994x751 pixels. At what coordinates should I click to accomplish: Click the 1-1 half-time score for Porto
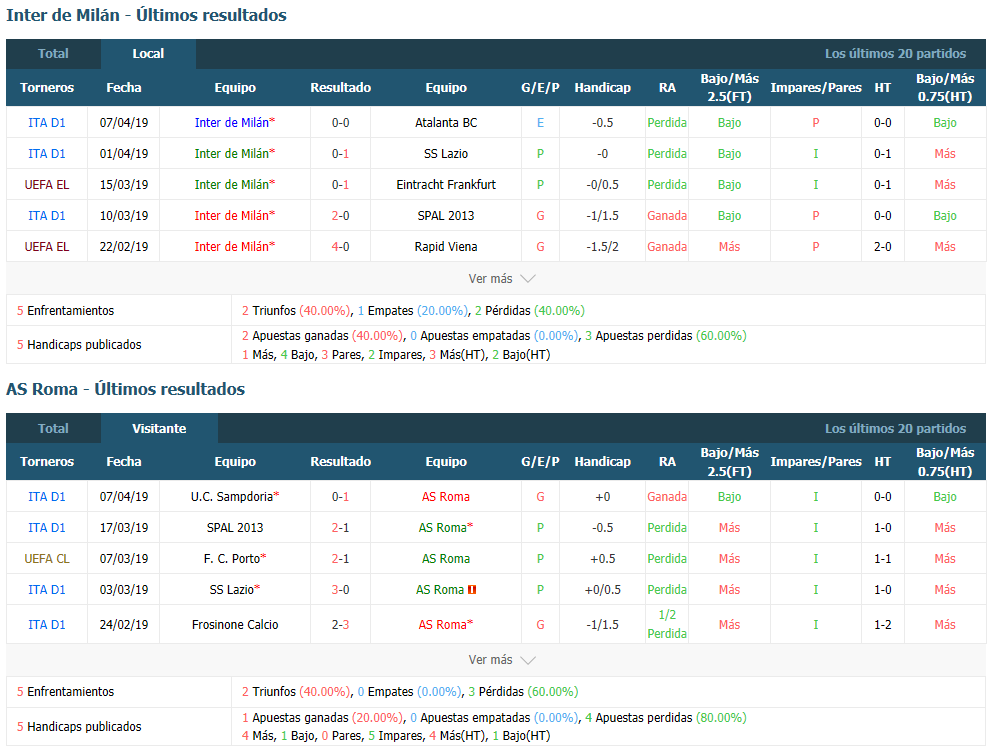tap(882, 559)
